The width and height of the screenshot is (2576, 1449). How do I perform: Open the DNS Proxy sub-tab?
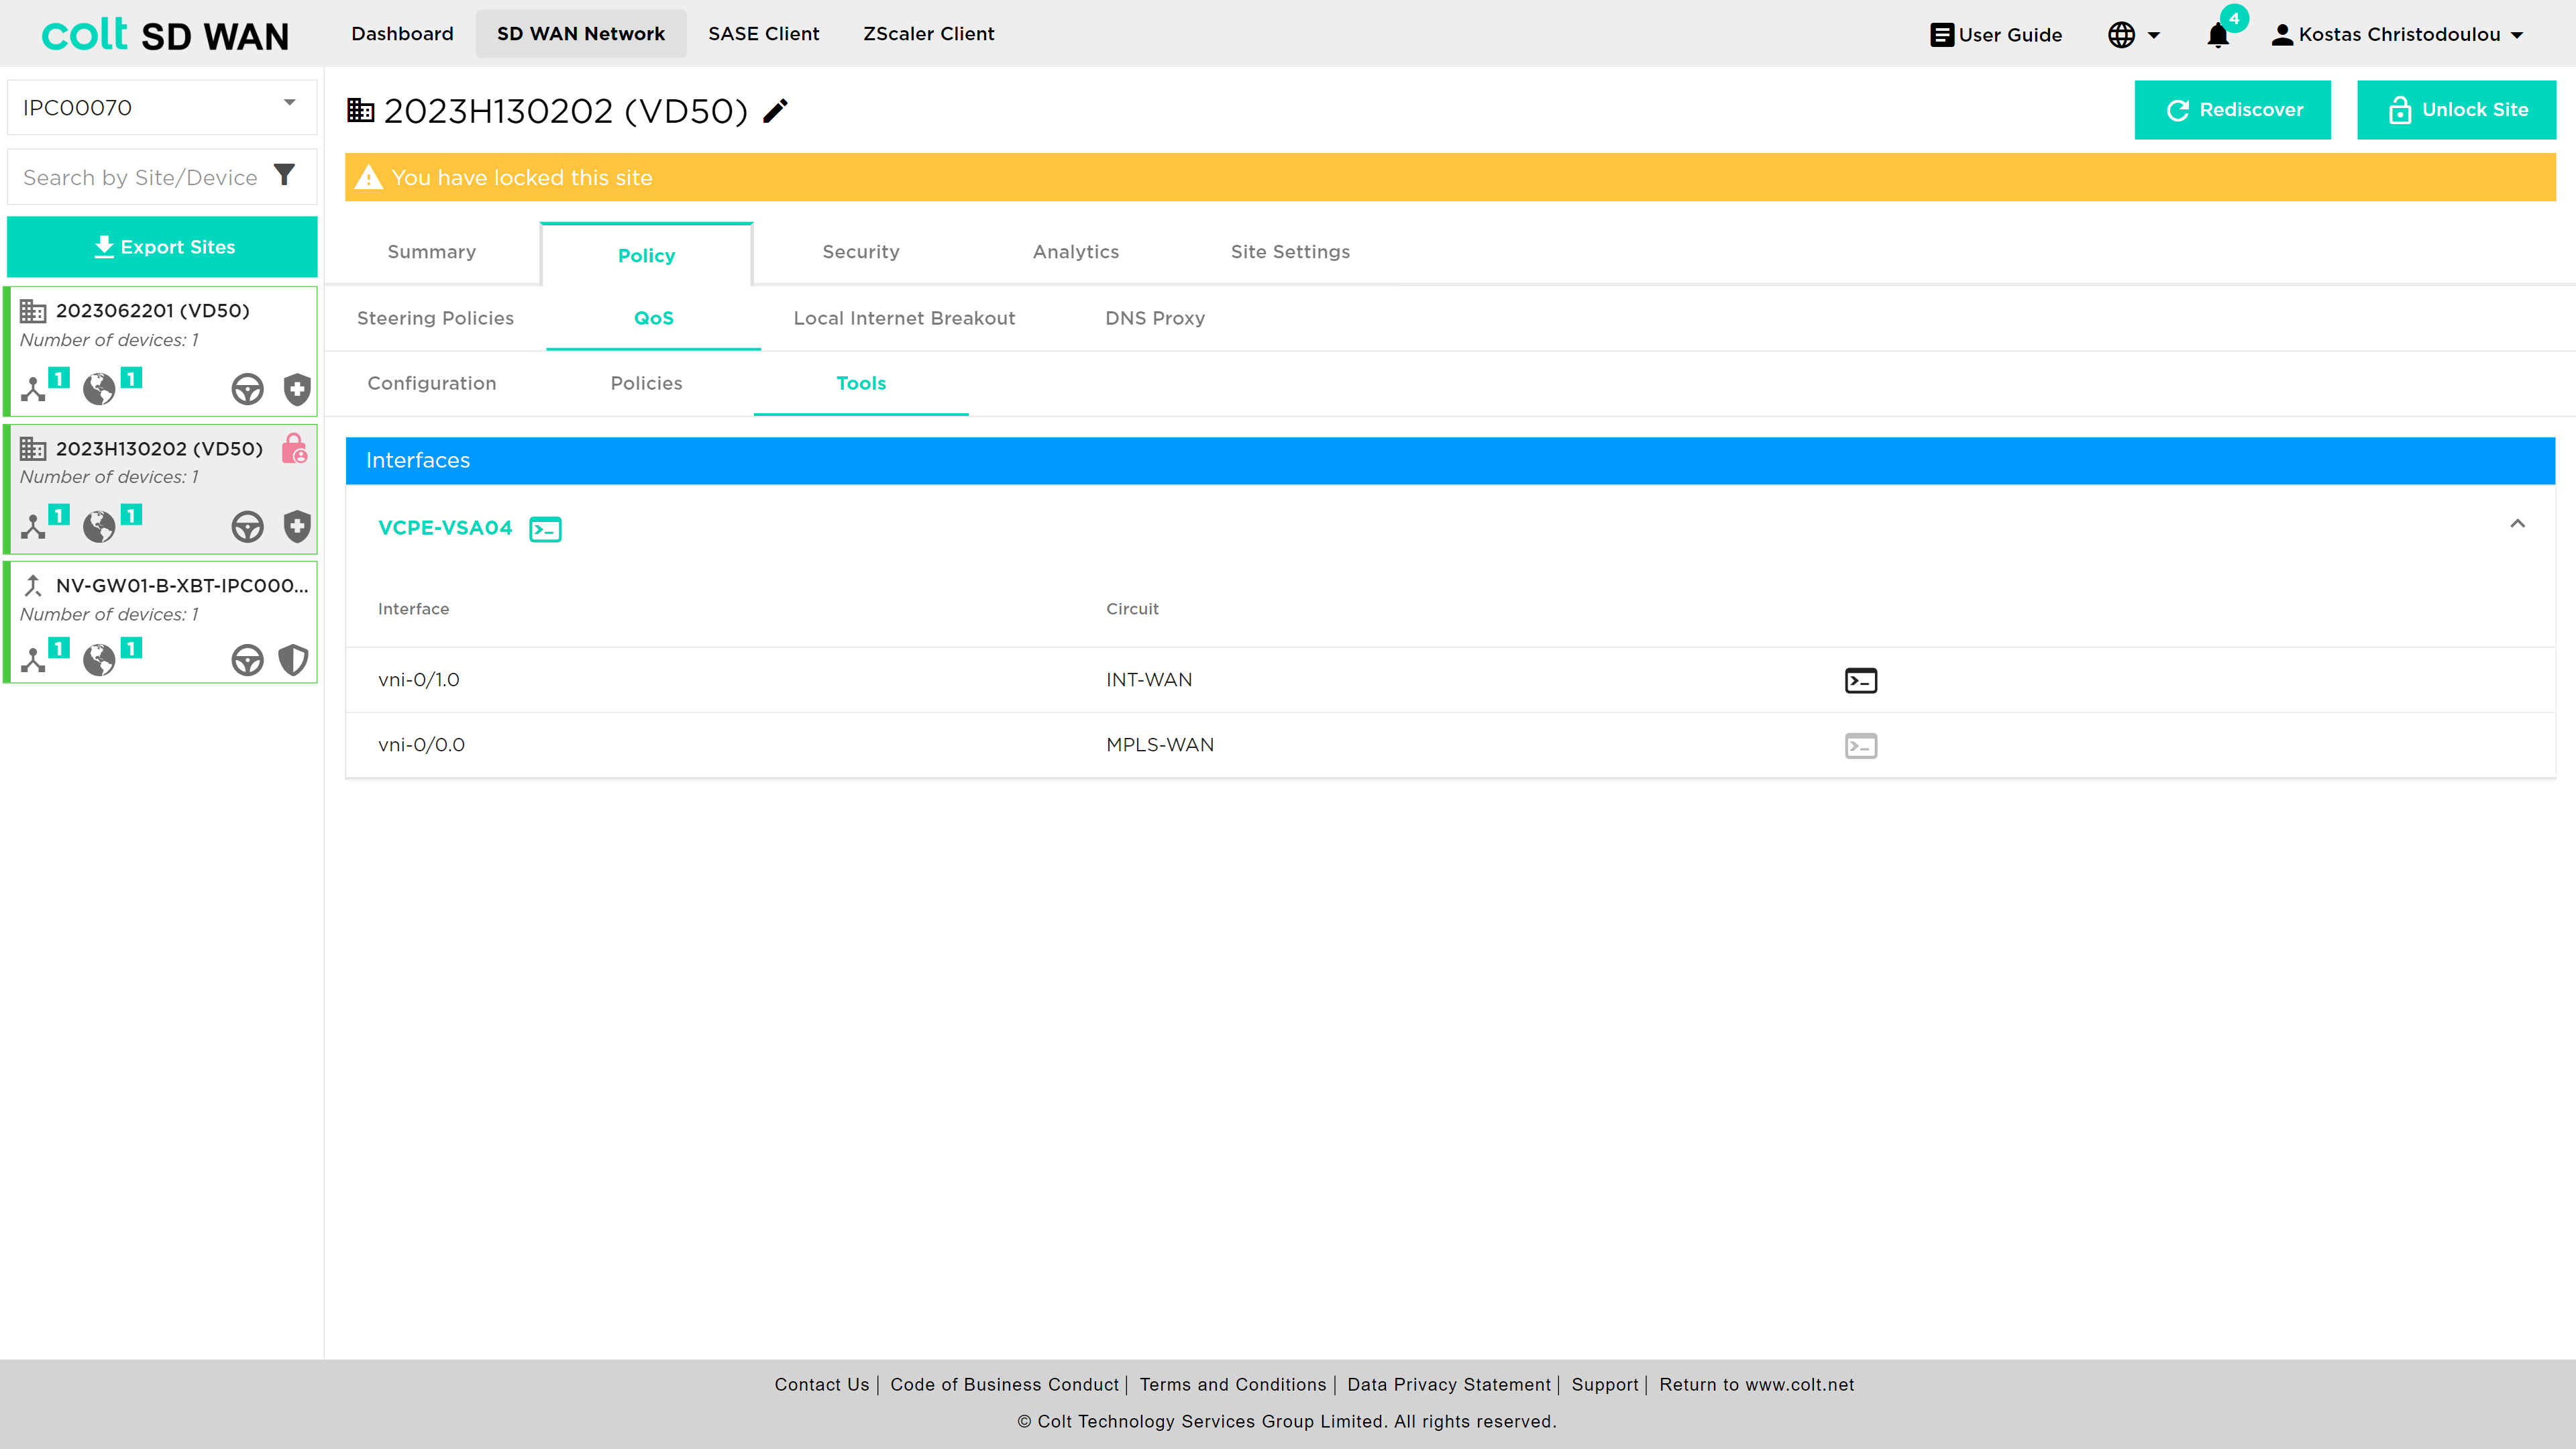pos(1155,318)
